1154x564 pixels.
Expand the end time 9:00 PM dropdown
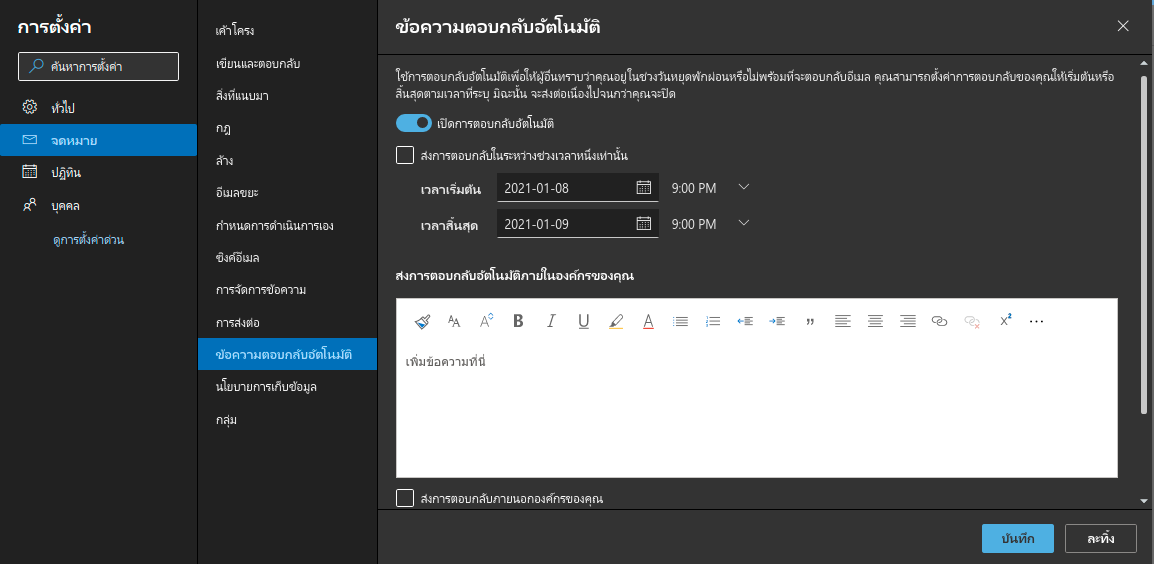[743, 223]
